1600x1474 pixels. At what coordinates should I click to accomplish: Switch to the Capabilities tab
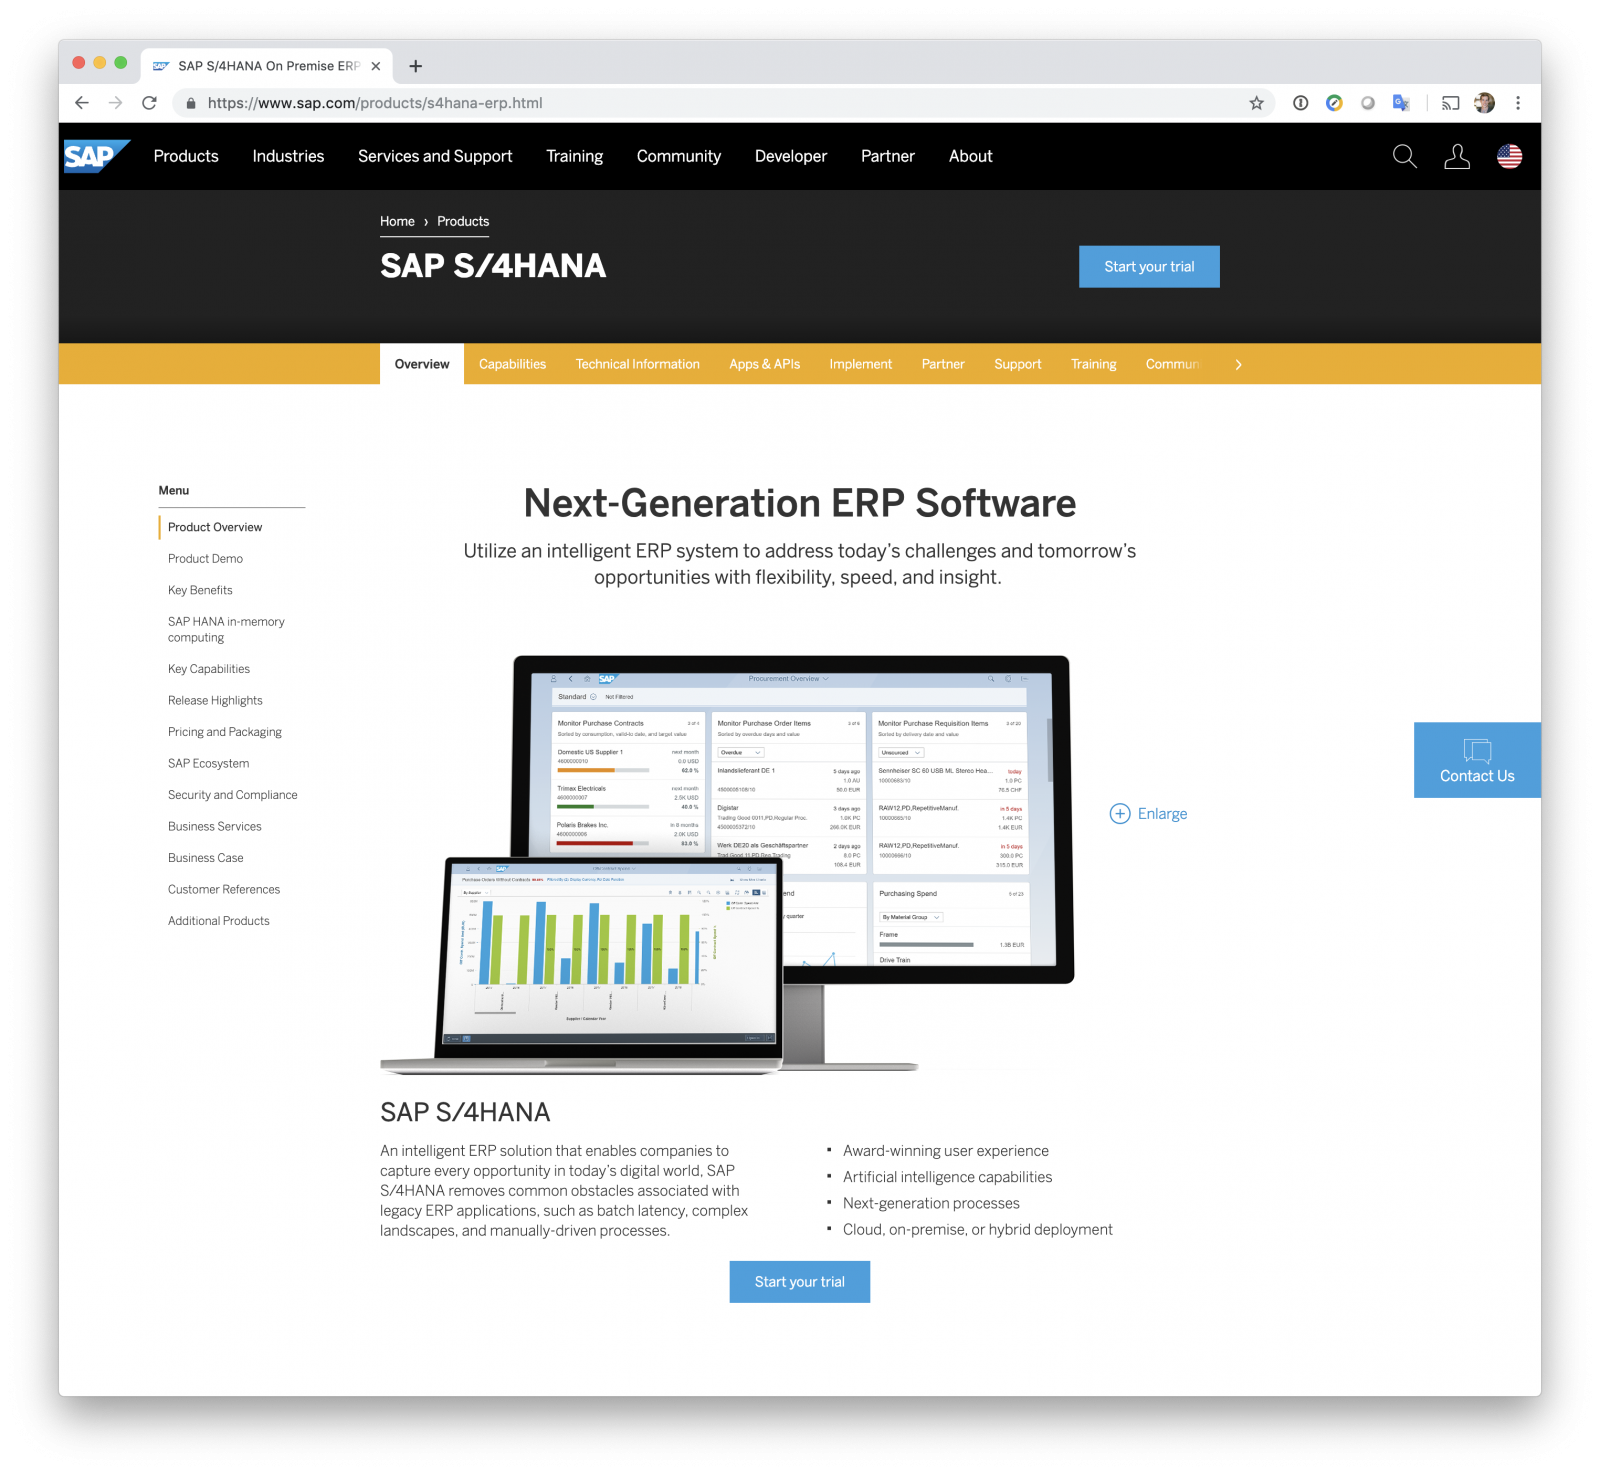pos(512,364)
